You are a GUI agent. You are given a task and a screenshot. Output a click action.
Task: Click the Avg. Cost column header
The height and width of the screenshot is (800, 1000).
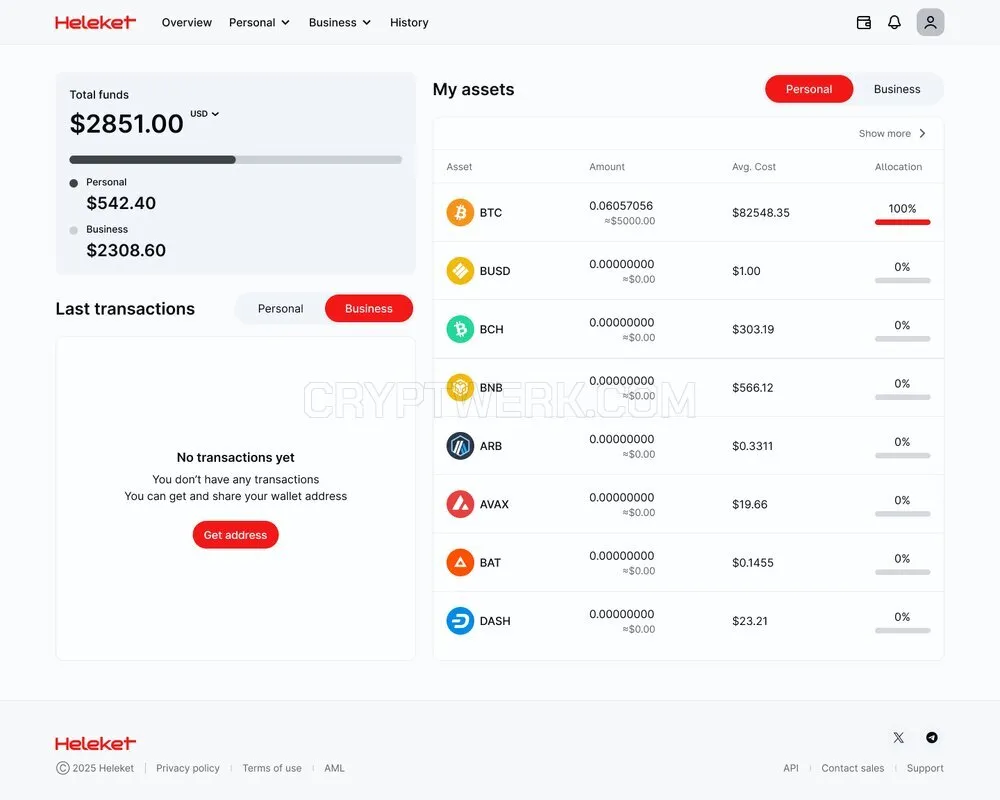[x=754, y=167]
